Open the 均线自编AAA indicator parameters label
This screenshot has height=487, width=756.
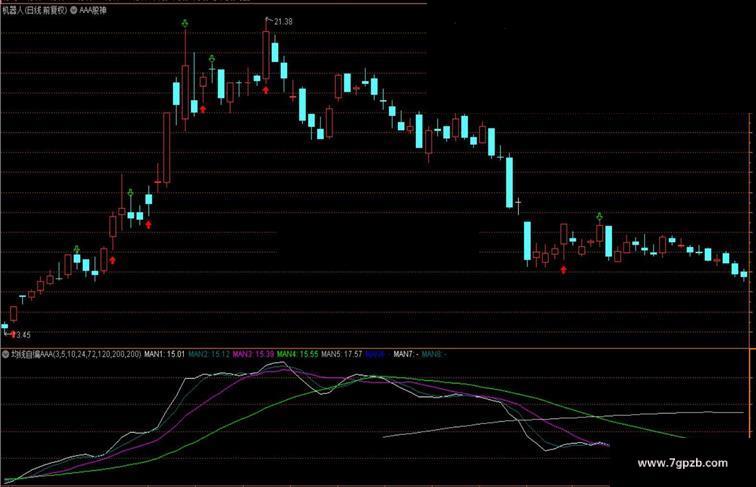pyautogui.click(x=76, y=354)
